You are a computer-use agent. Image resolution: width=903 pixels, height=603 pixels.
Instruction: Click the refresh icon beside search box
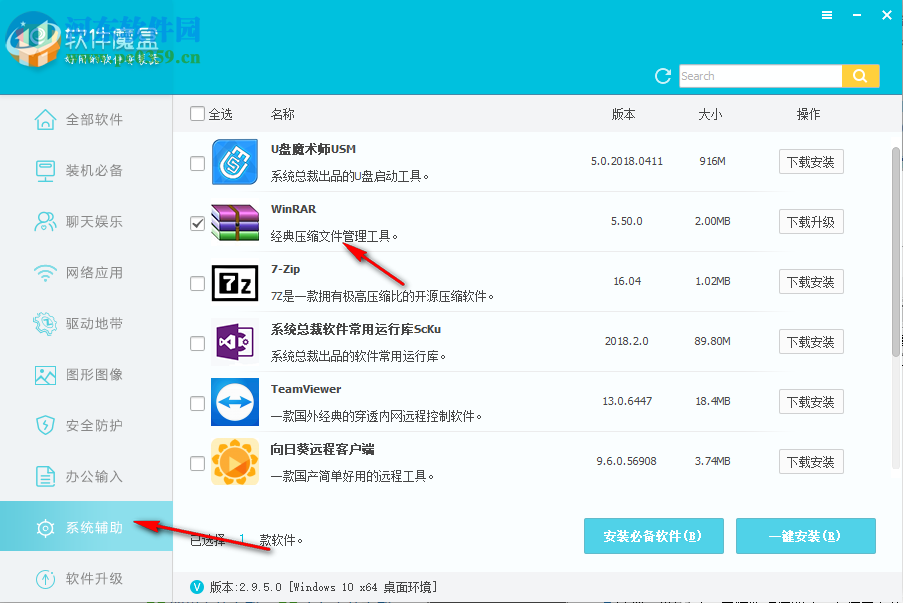coord(663,76)
